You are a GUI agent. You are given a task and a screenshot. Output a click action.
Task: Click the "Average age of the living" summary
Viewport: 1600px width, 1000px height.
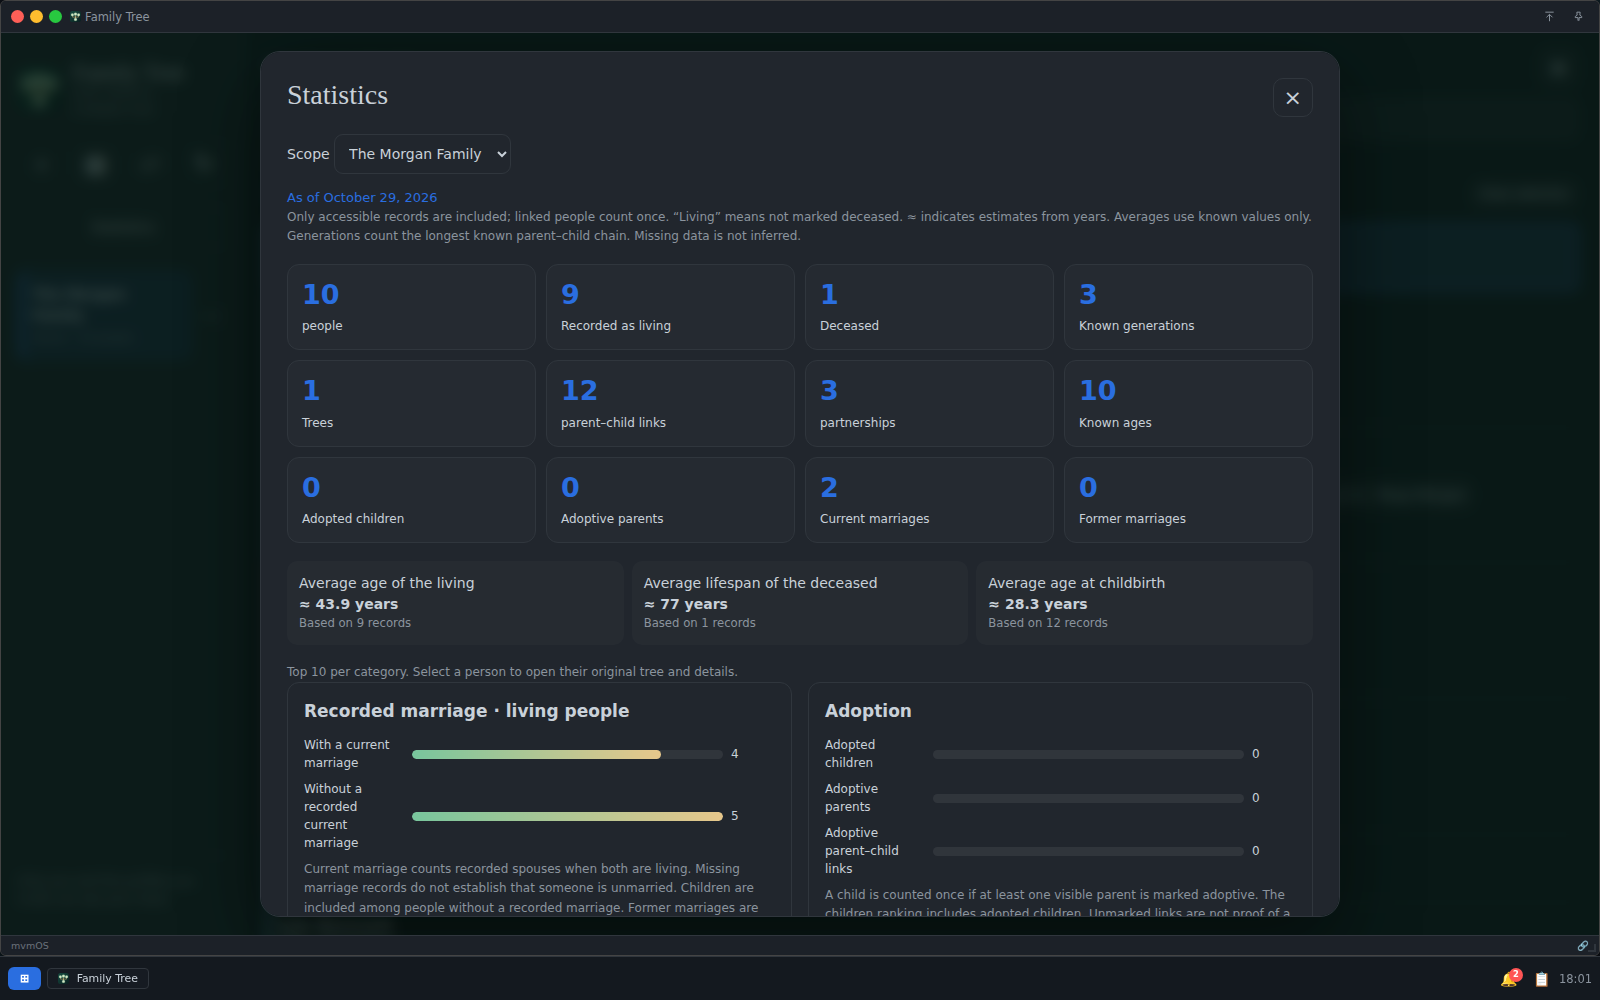455,603
